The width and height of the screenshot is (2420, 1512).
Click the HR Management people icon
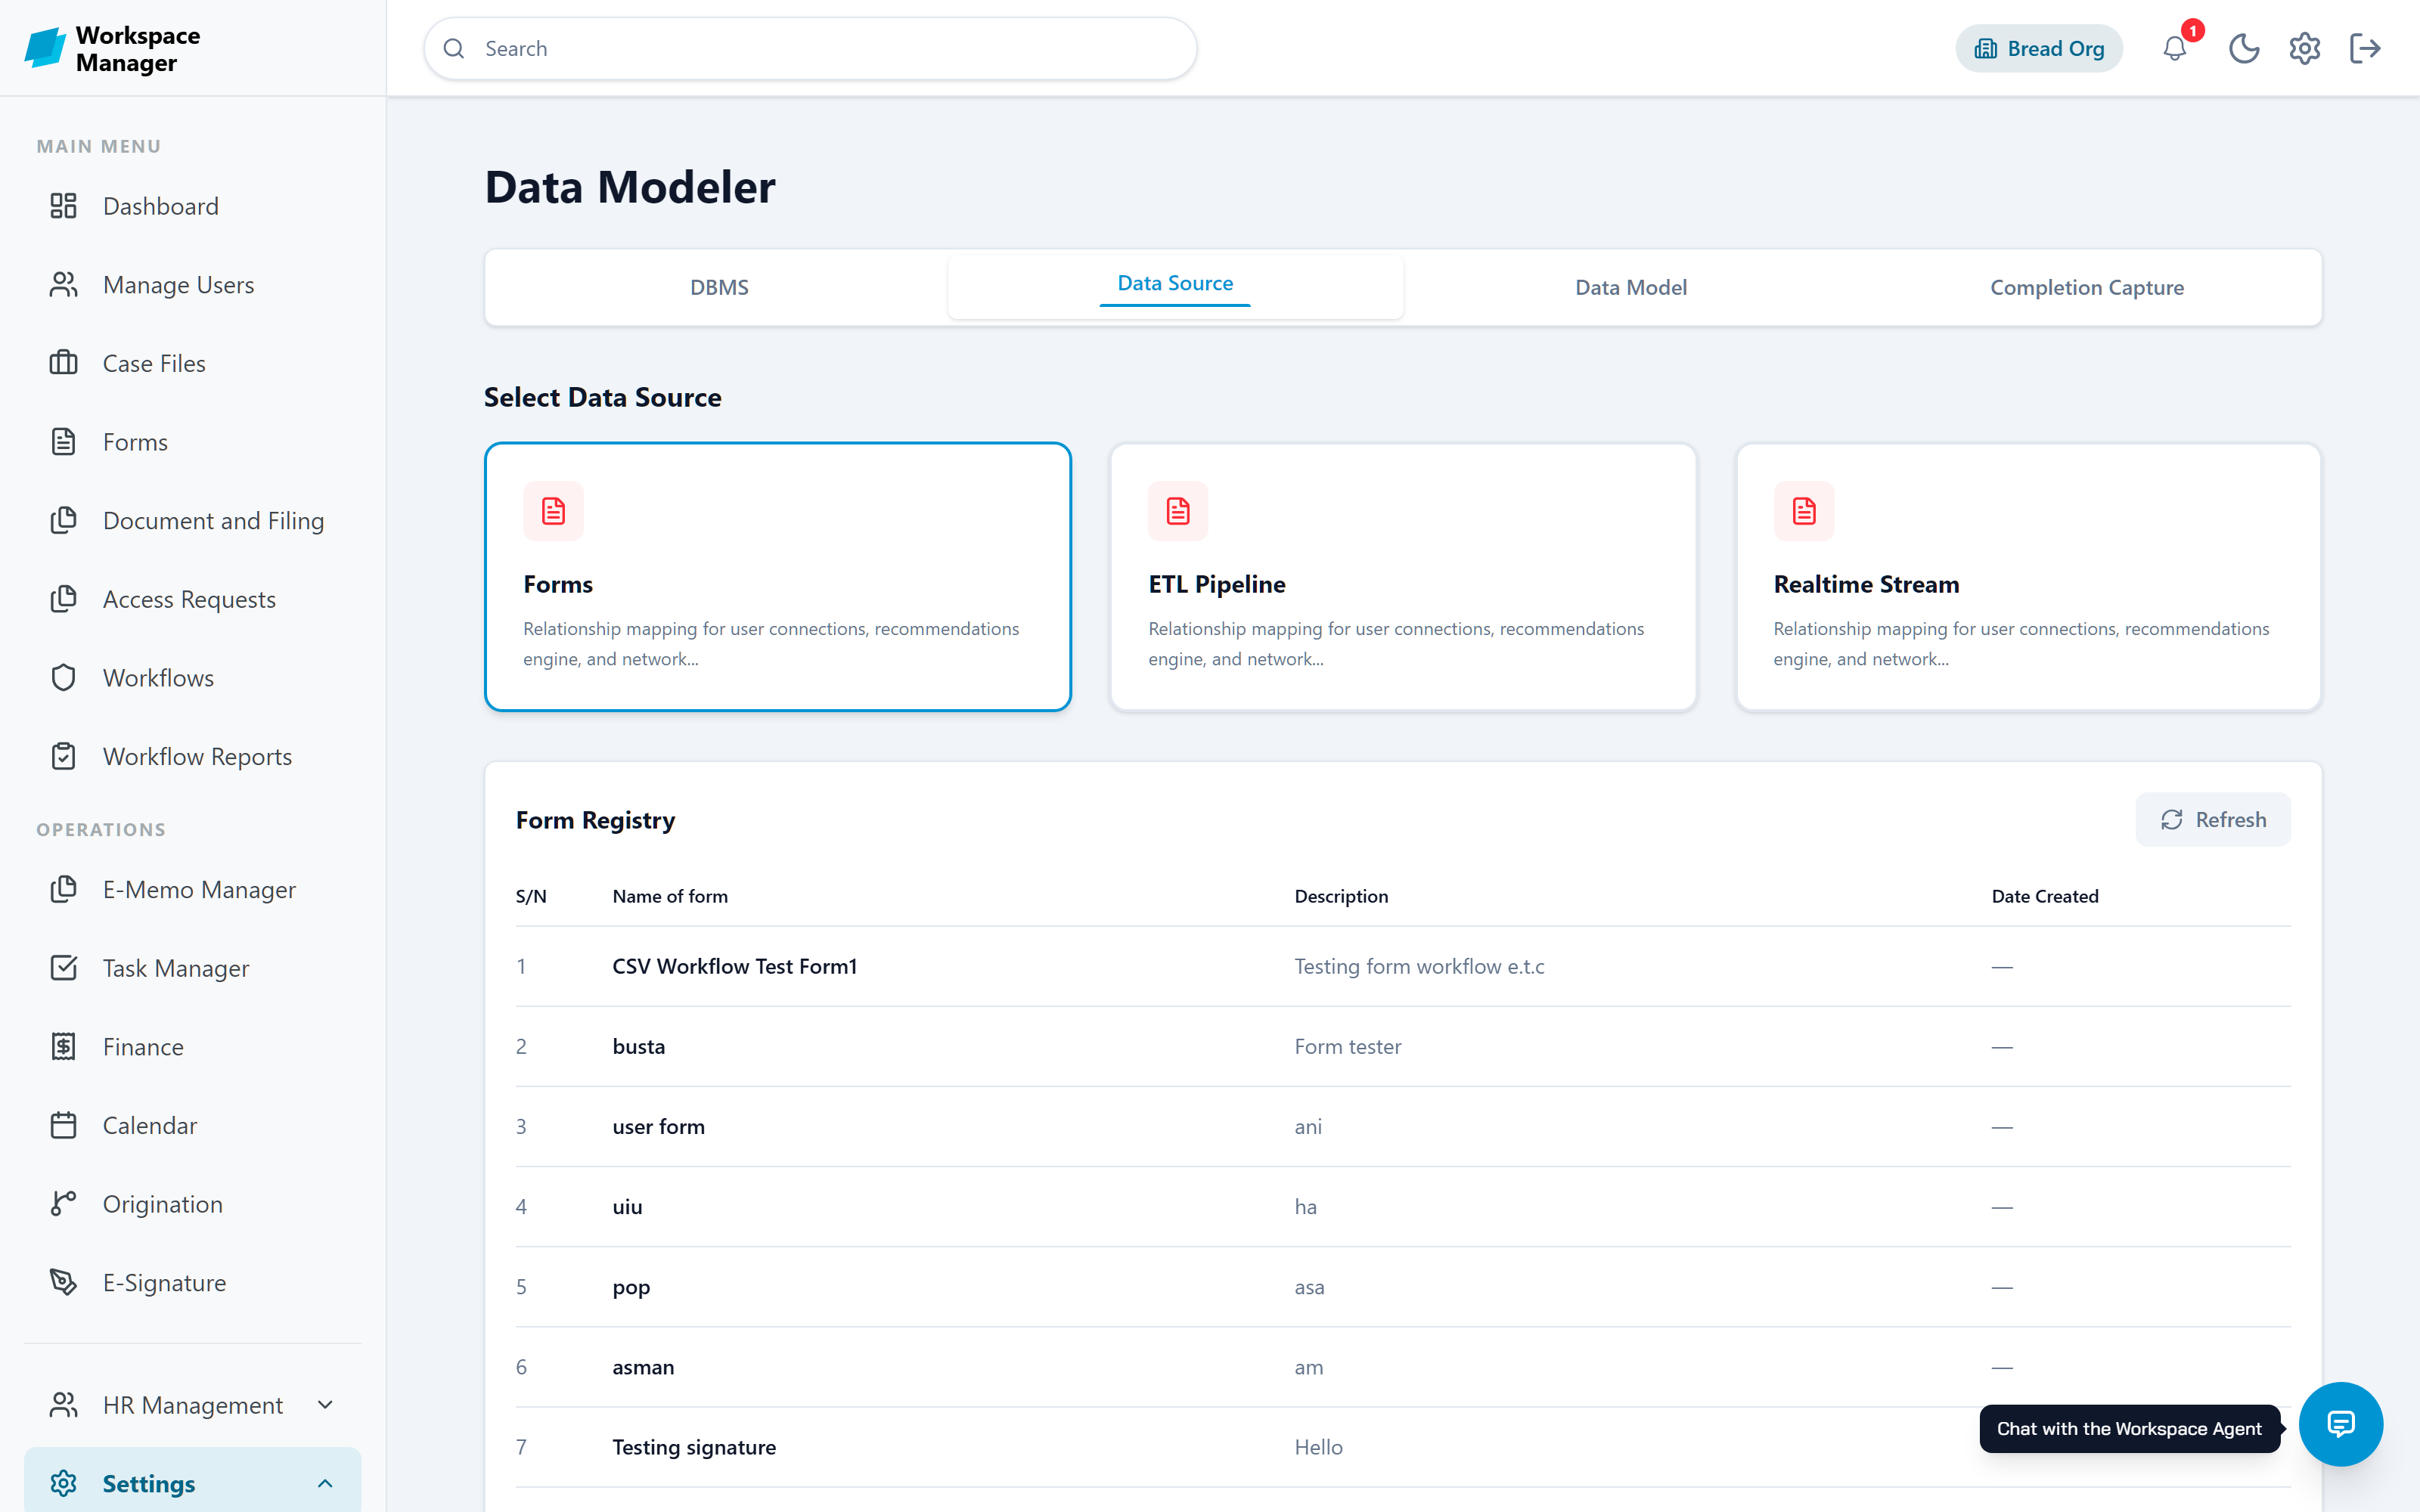[x=63, y=1405]
